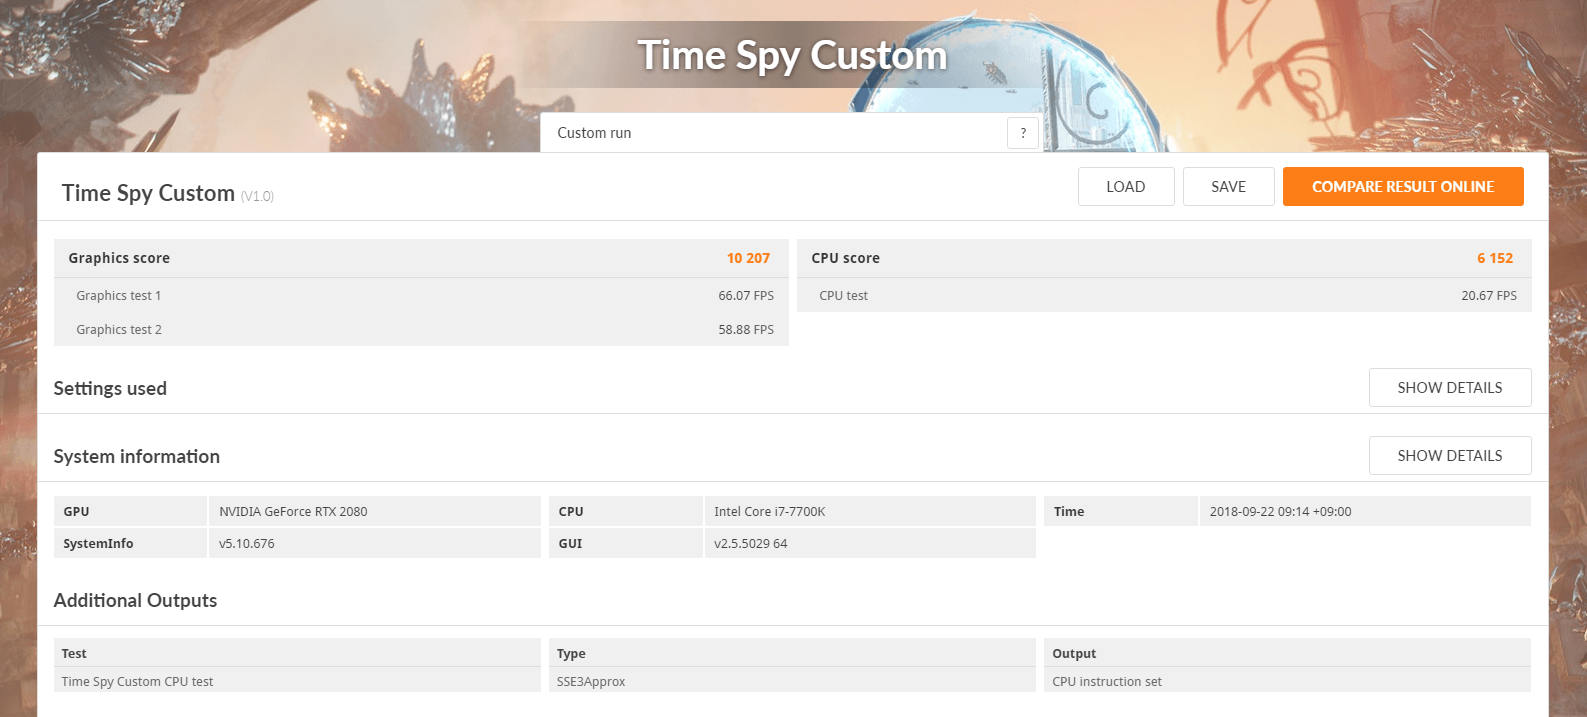Viewport: 1587px width, 717px height.
Task: Click the time value 2018-09-22 09:14
Action: coord(1365,511)
